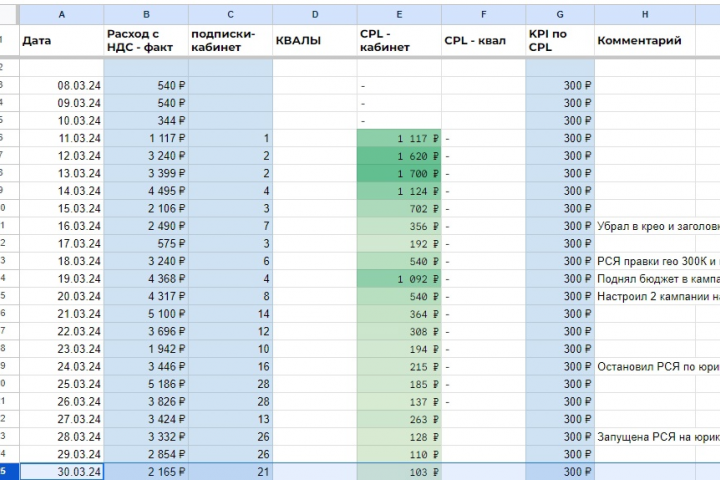Select column A header
The image size is (720, 480).
click(x=62, y=14)
